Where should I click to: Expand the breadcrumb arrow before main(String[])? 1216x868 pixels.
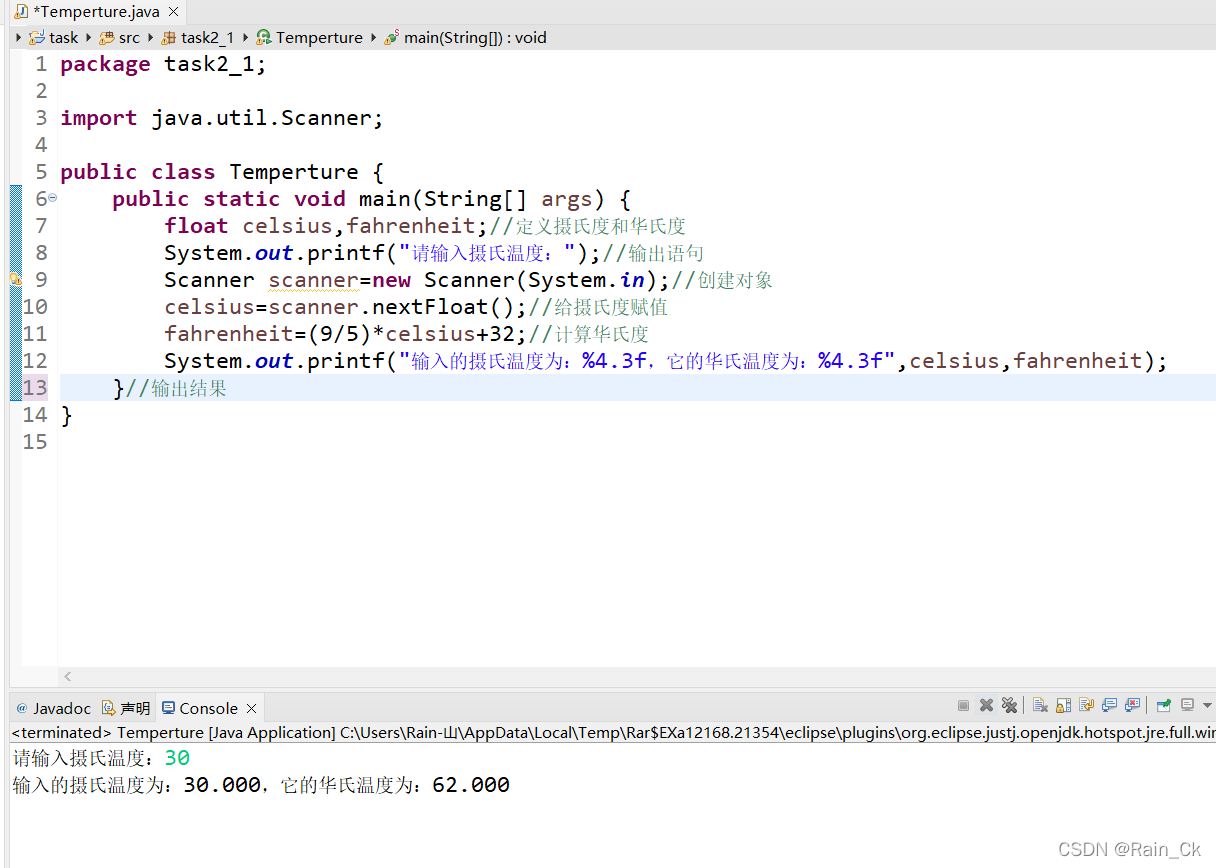pyautogui.click(x=374, y=37)
